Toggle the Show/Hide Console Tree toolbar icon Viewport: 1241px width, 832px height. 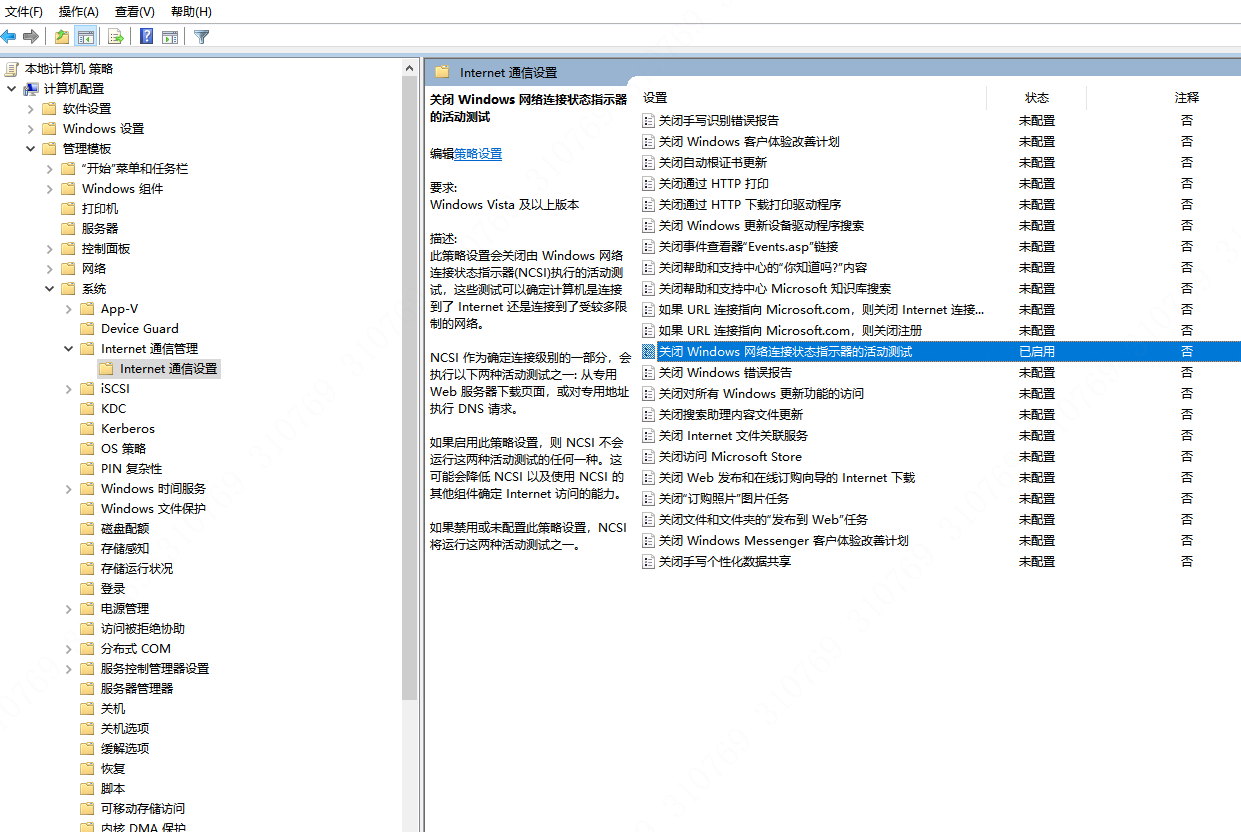pos(86,37)
